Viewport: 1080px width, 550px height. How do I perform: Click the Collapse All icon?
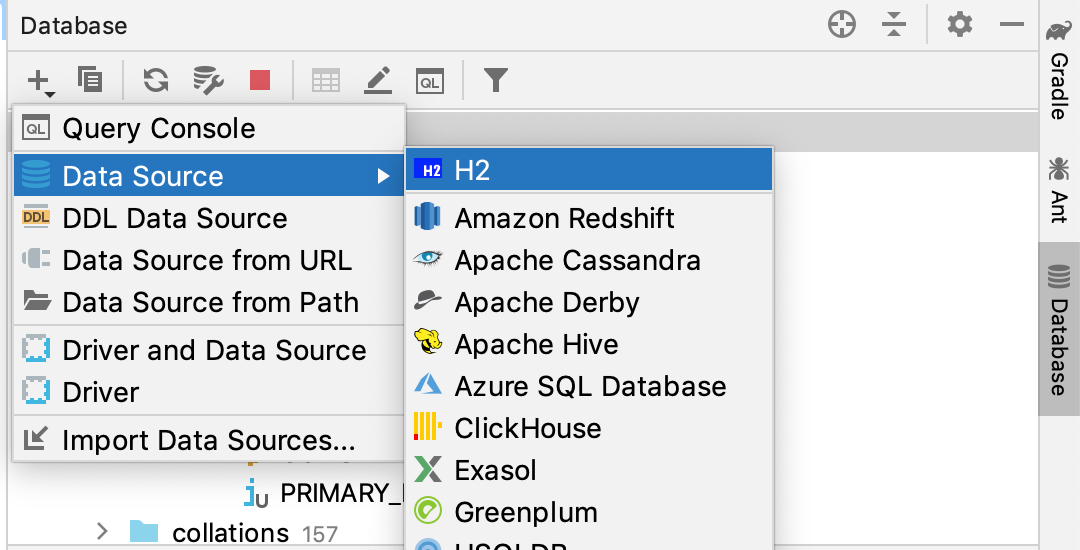(x=893, y=25)
